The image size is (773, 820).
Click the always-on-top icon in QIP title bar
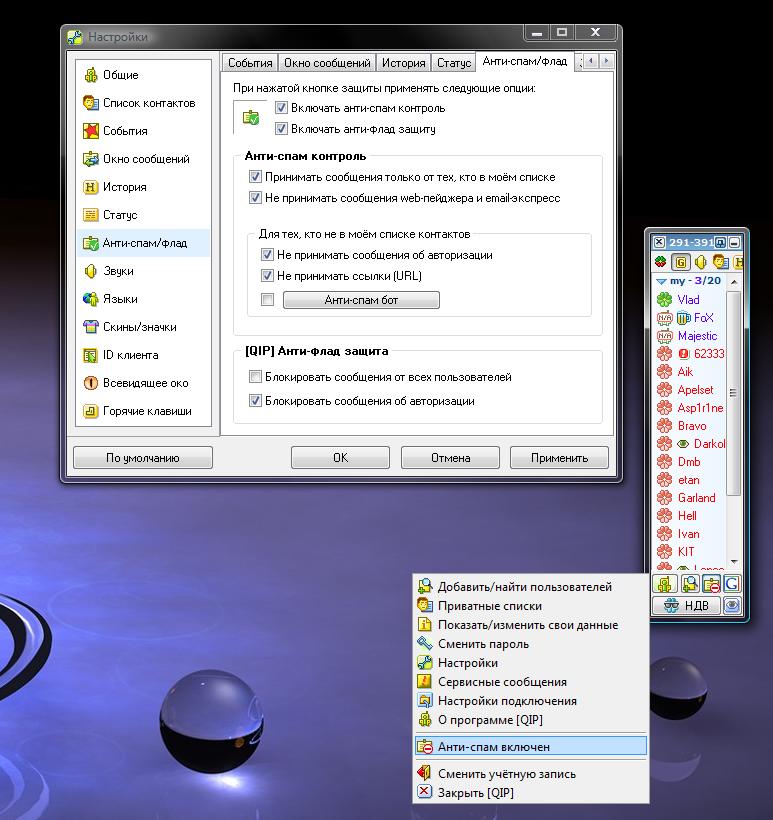(720, 243)
